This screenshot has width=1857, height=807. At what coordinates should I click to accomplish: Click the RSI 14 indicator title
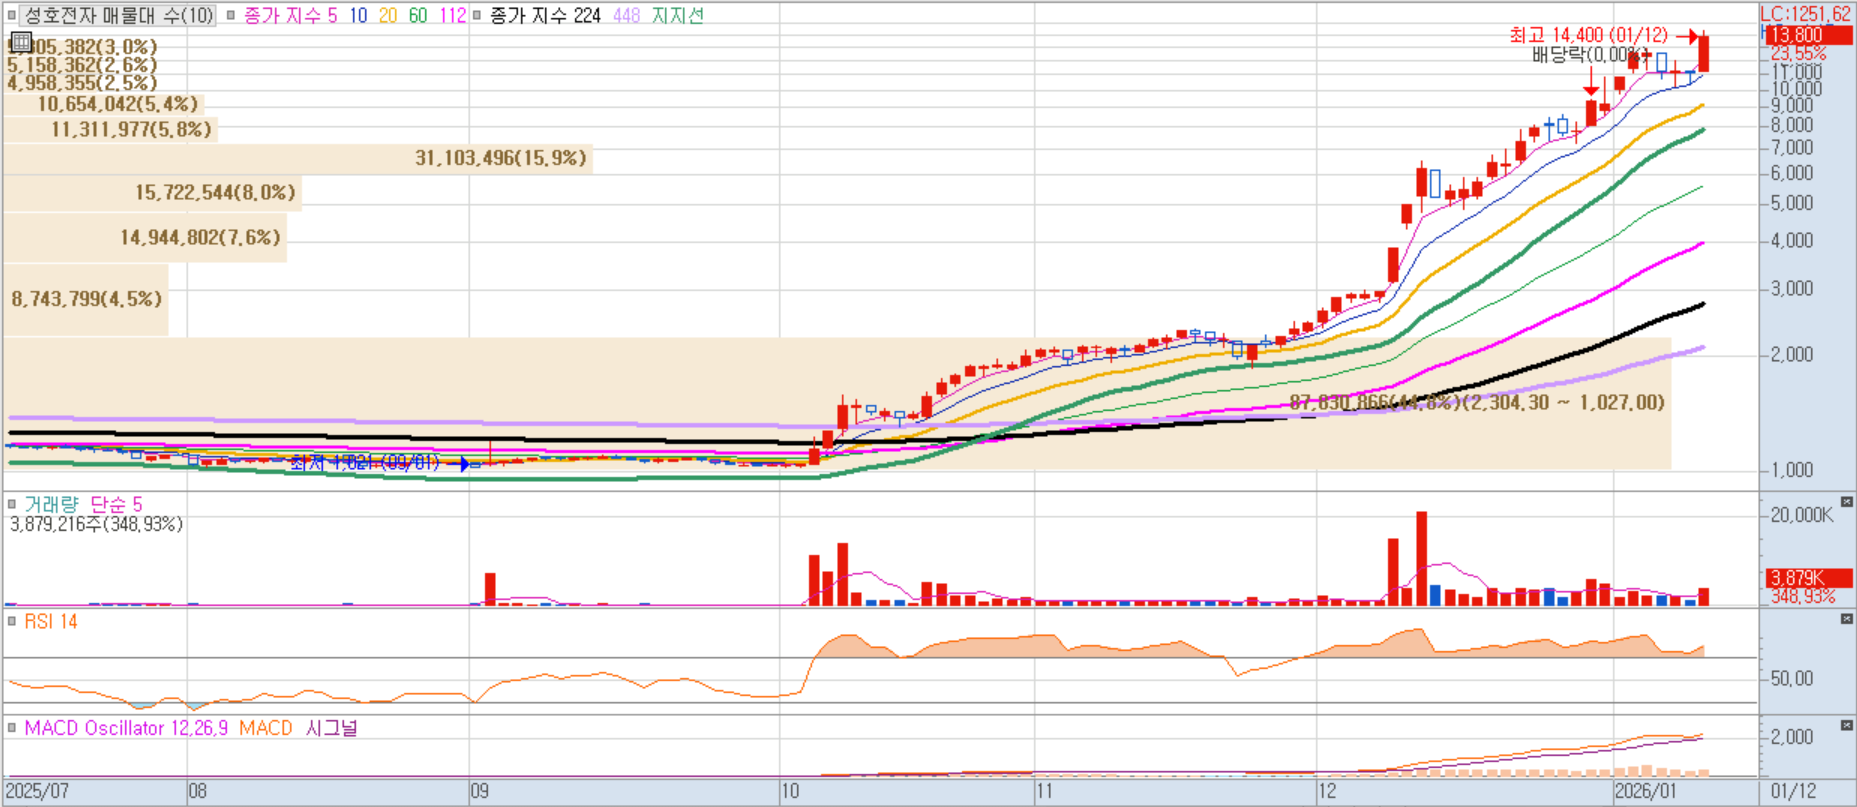point(51,621)
